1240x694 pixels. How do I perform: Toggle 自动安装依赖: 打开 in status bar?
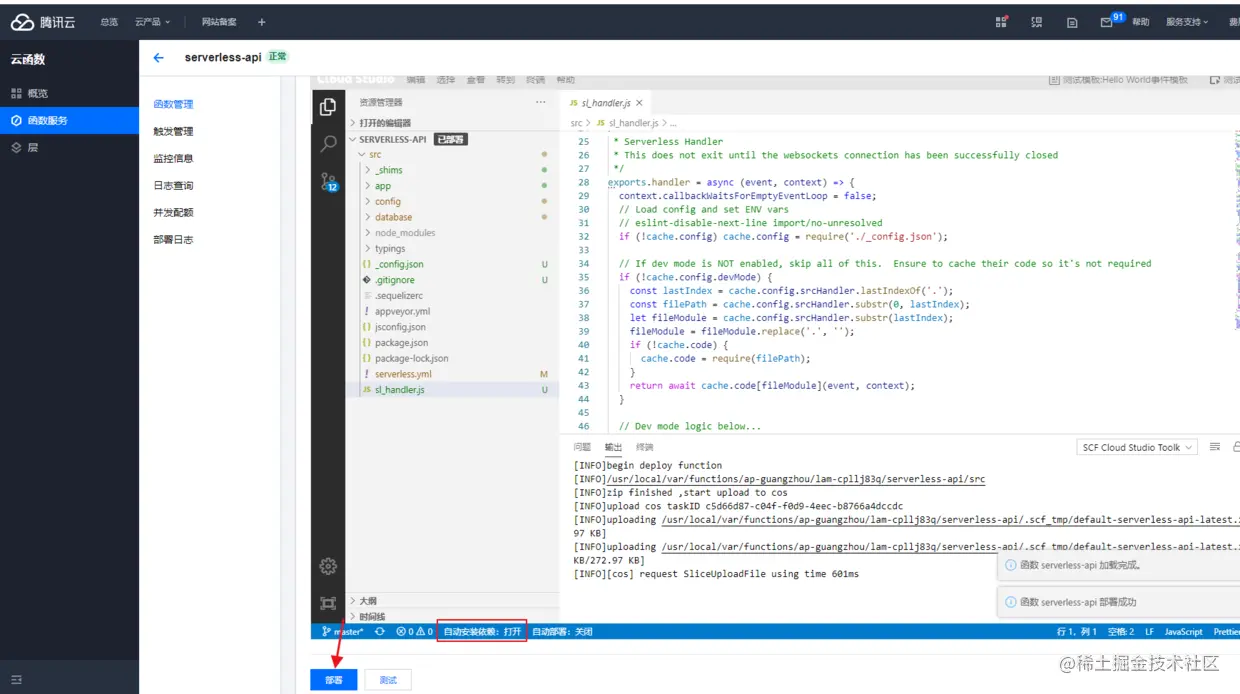click(482, 632)
